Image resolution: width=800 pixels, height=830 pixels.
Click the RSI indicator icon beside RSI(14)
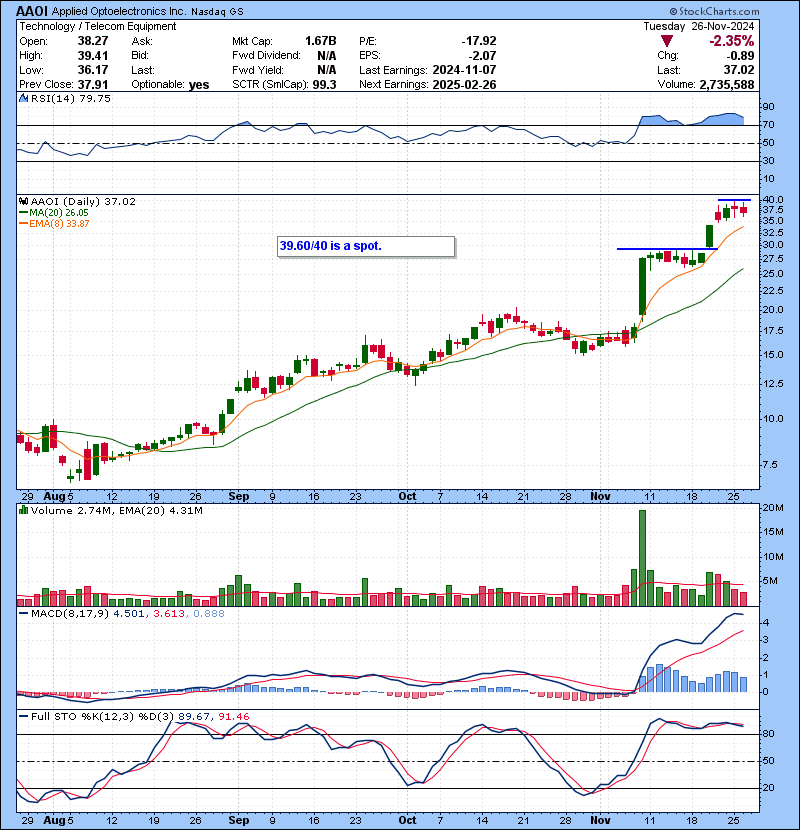[x=23, y=98]
